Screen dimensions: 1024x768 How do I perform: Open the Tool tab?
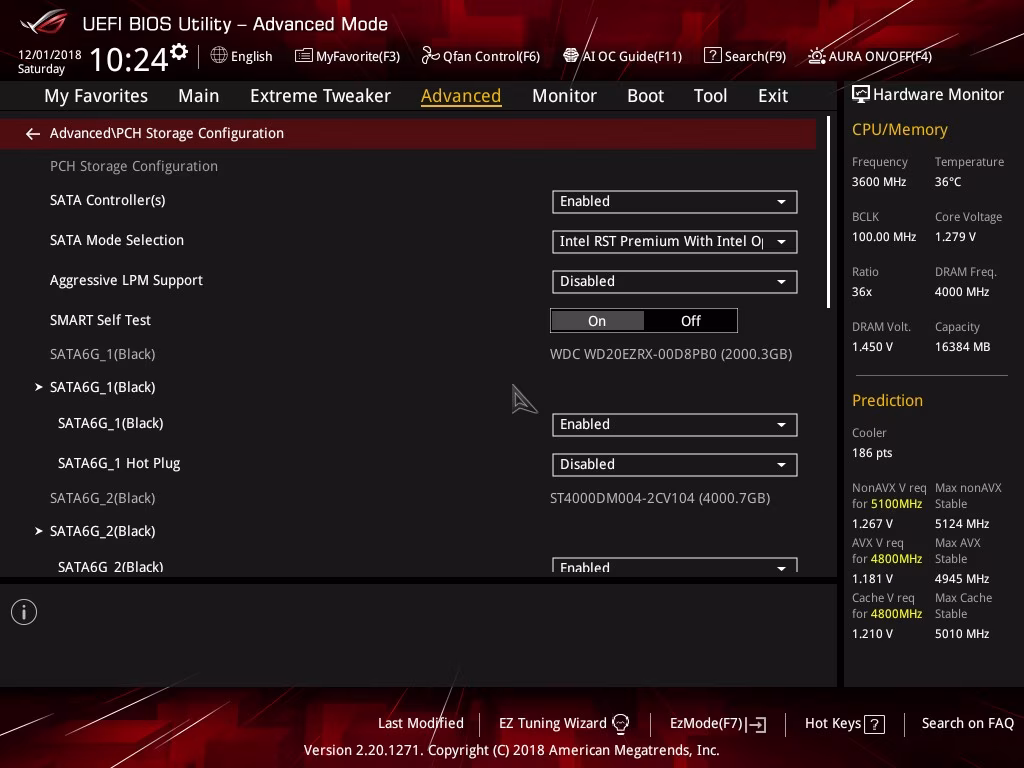pos(710,96)
